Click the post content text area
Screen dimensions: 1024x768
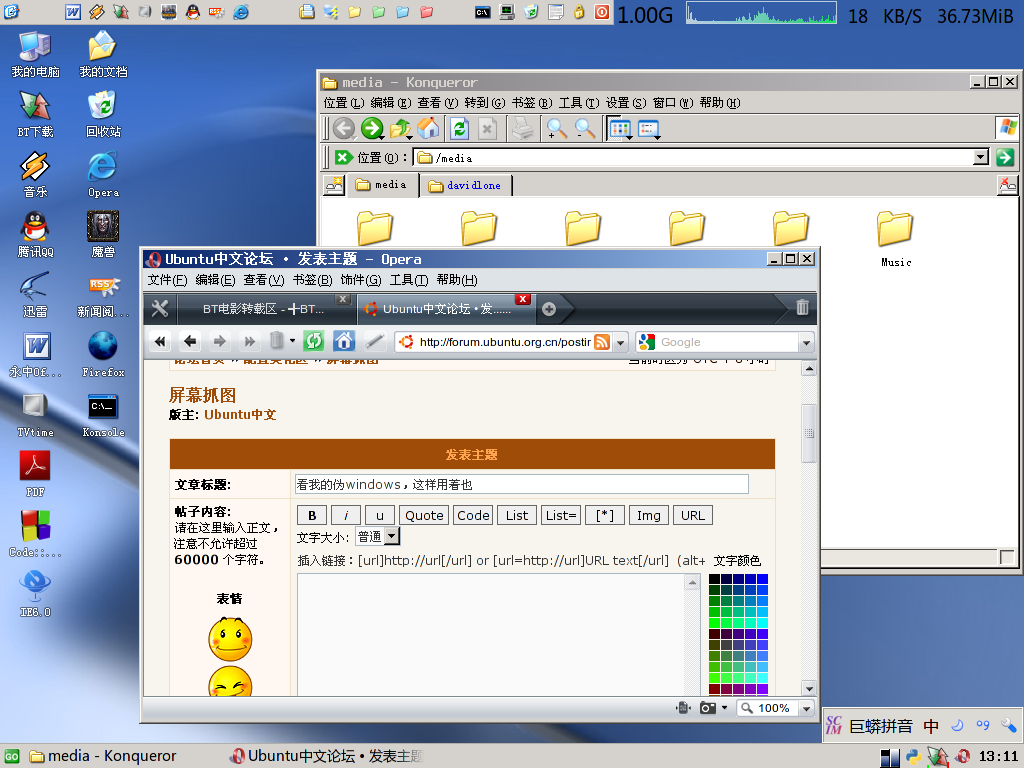[491, 633]
